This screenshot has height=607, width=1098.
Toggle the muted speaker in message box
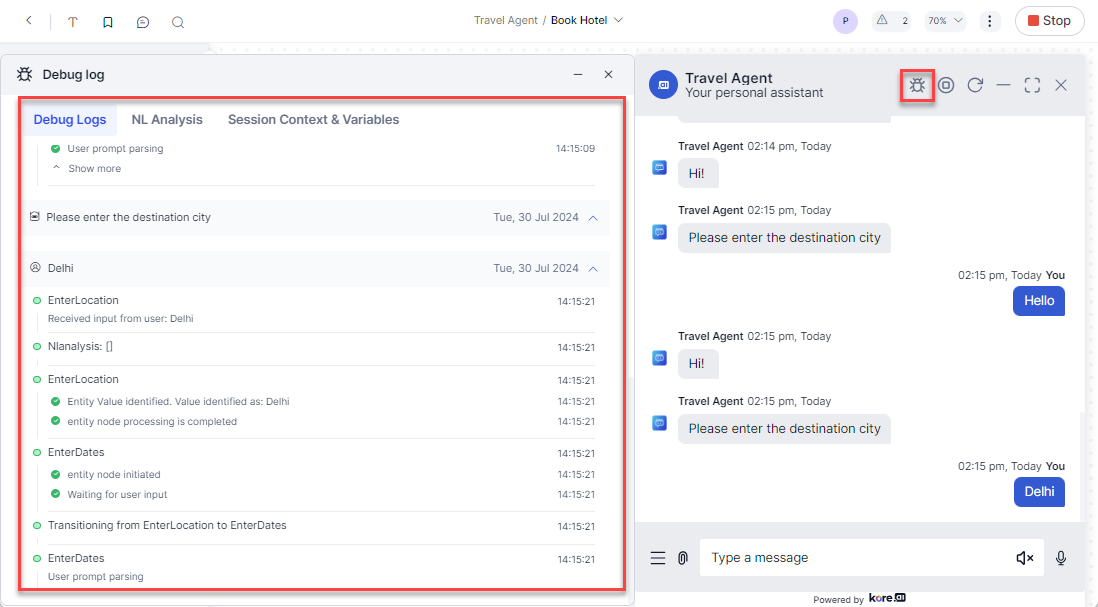tap(1025, 558)
